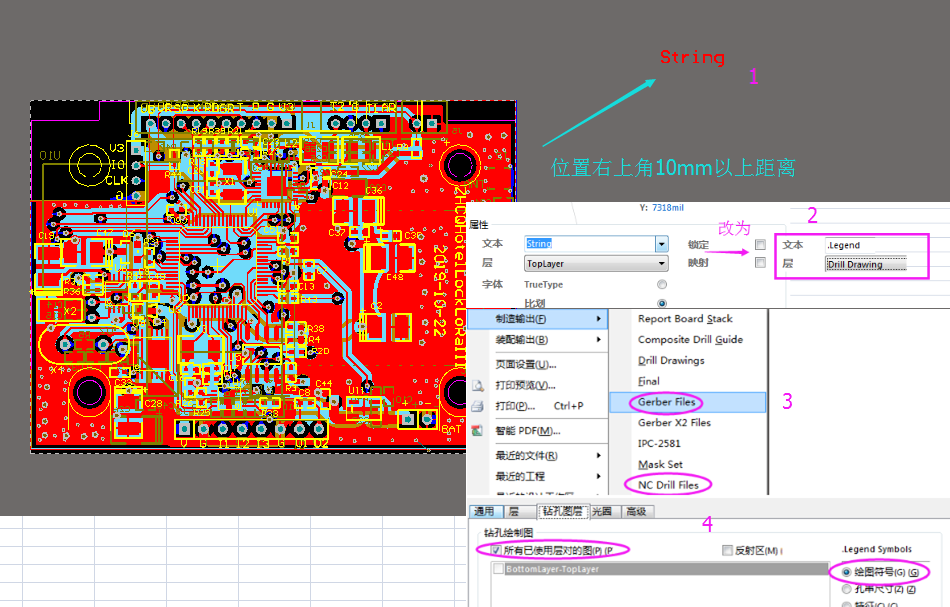
Task: Tick the 映射 (Mirror) checkbox
Action: click(x=761, y=263)
